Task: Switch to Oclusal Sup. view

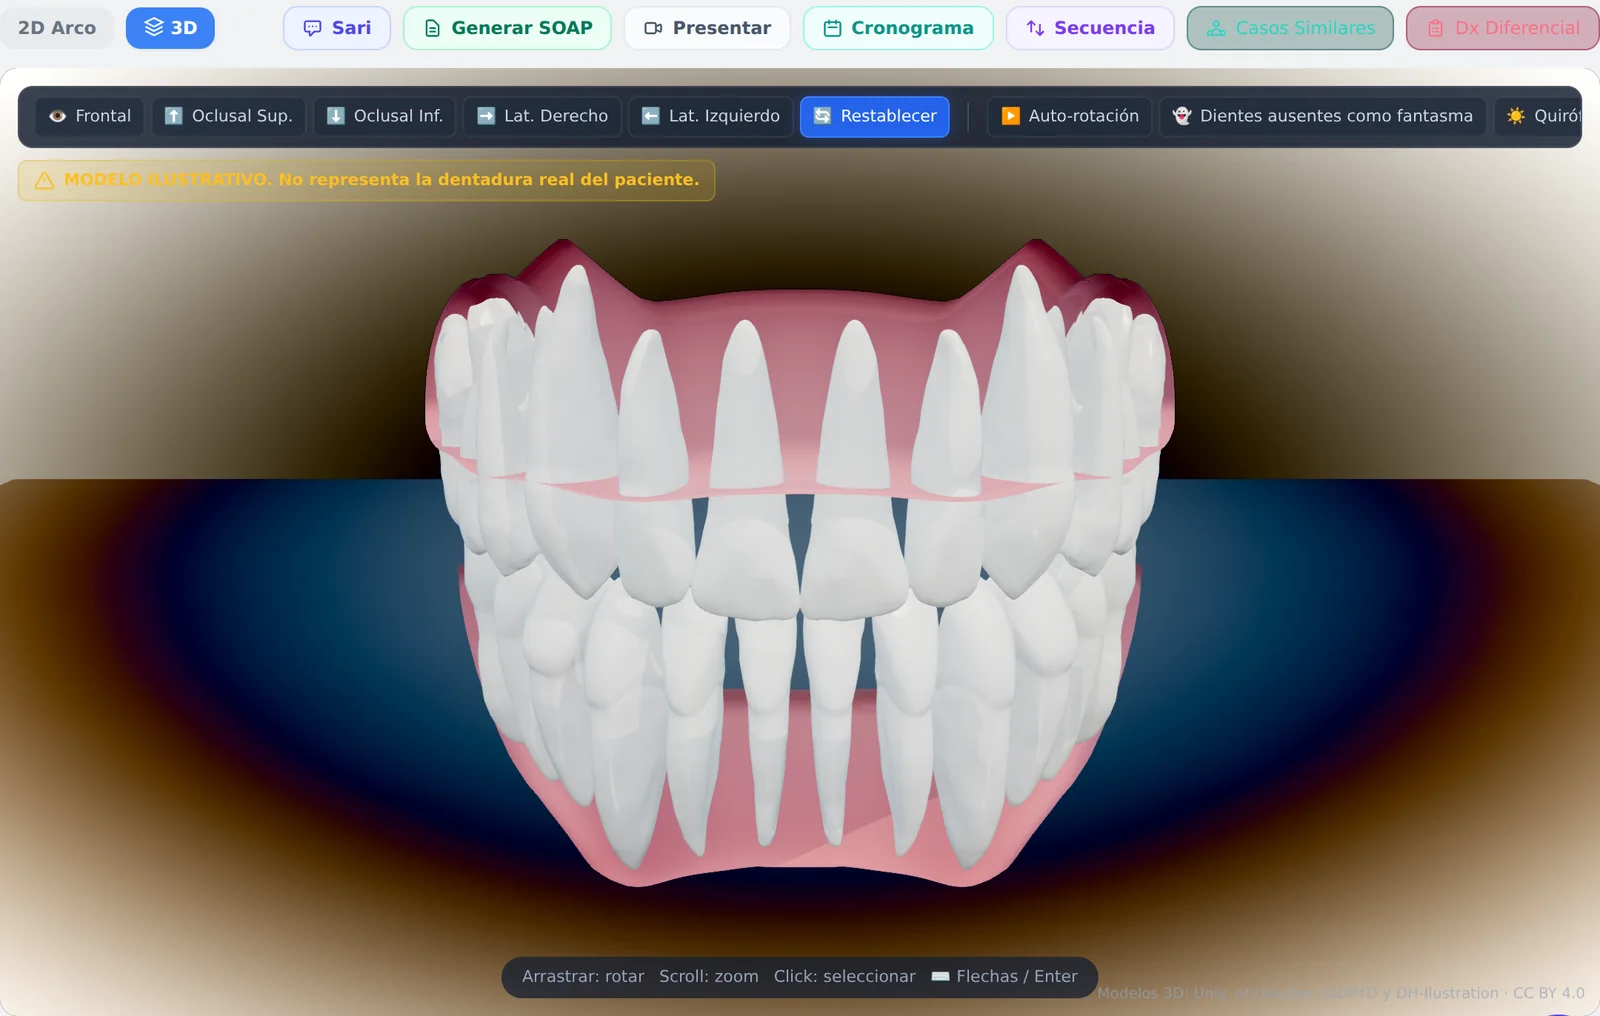Action: pyautogui.click(x=228, y=116)
